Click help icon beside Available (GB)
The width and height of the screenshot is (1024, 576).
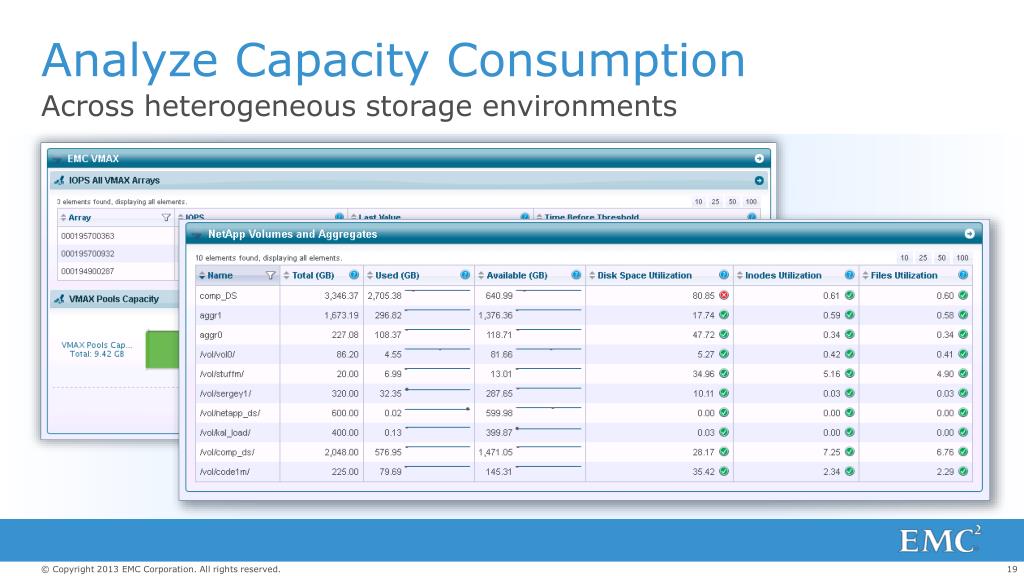click(576, 276)
